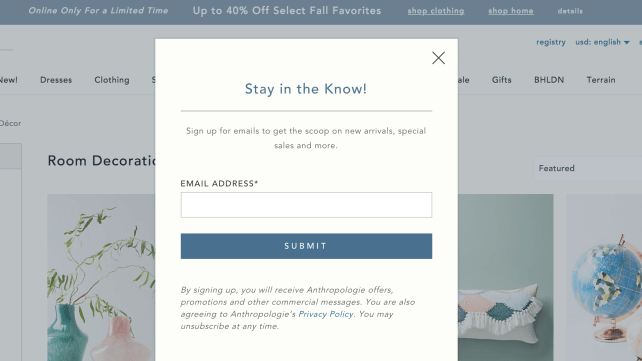Viewport: 642px width, 361px height.
Task: Expand the usd: english currency dropdown
Action: (602, 42)
